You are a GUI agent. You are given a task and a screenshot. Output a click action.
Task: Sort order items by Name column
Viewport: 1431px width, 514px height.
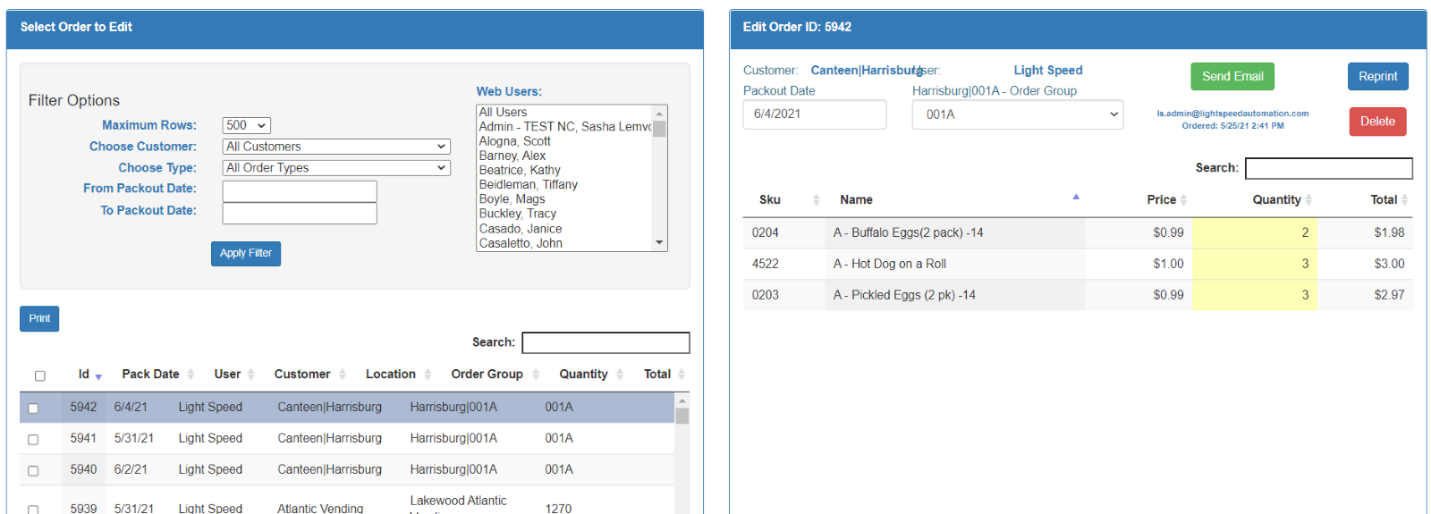pos(955,200)
